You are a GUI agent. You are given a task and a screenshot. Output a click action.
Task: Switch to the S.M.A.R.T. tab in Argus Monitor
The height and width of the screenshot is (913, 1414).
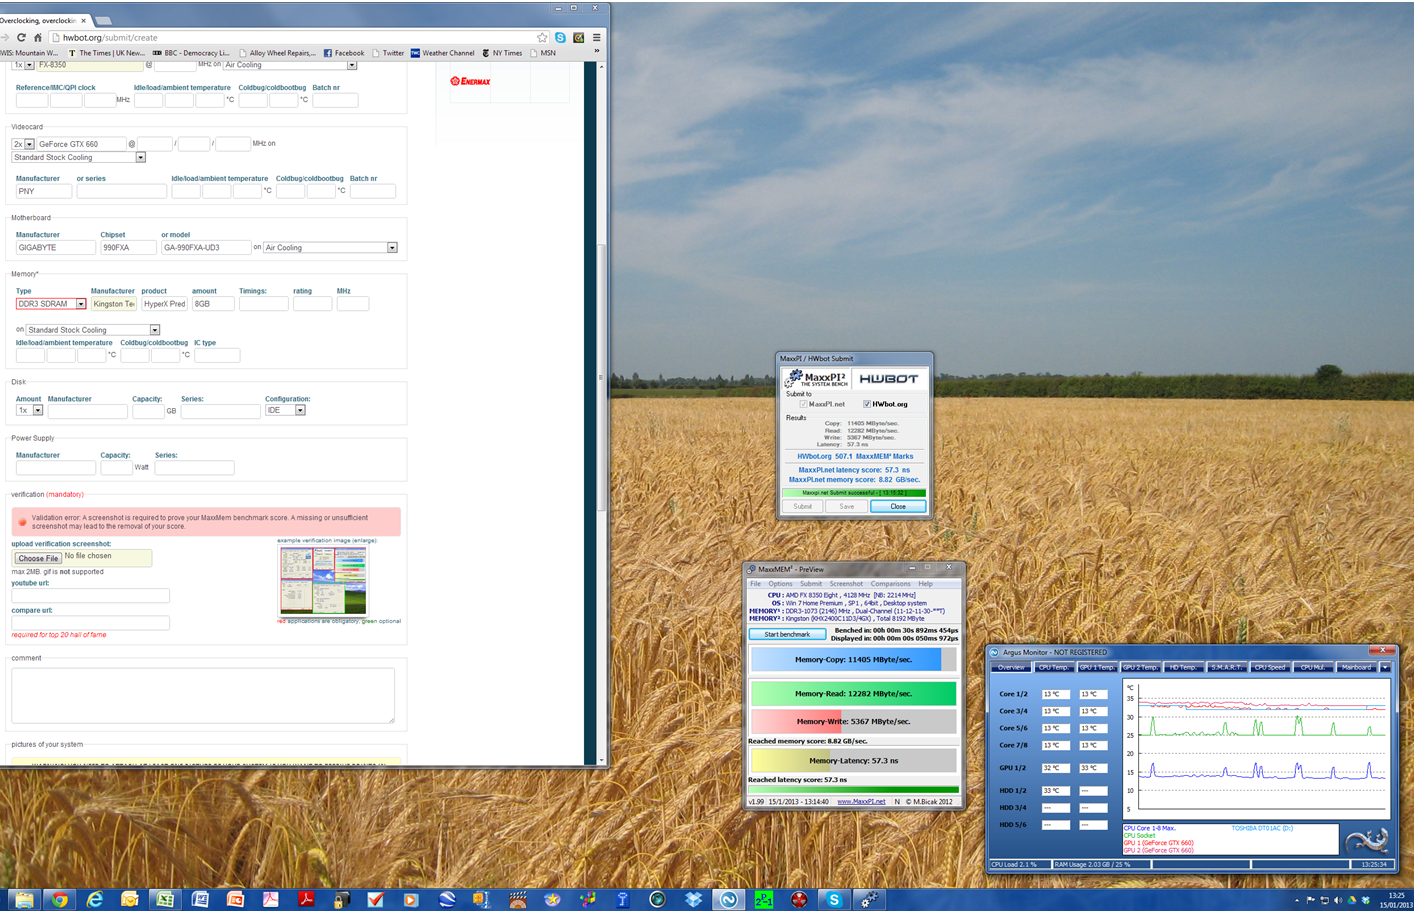(1227, 667)
